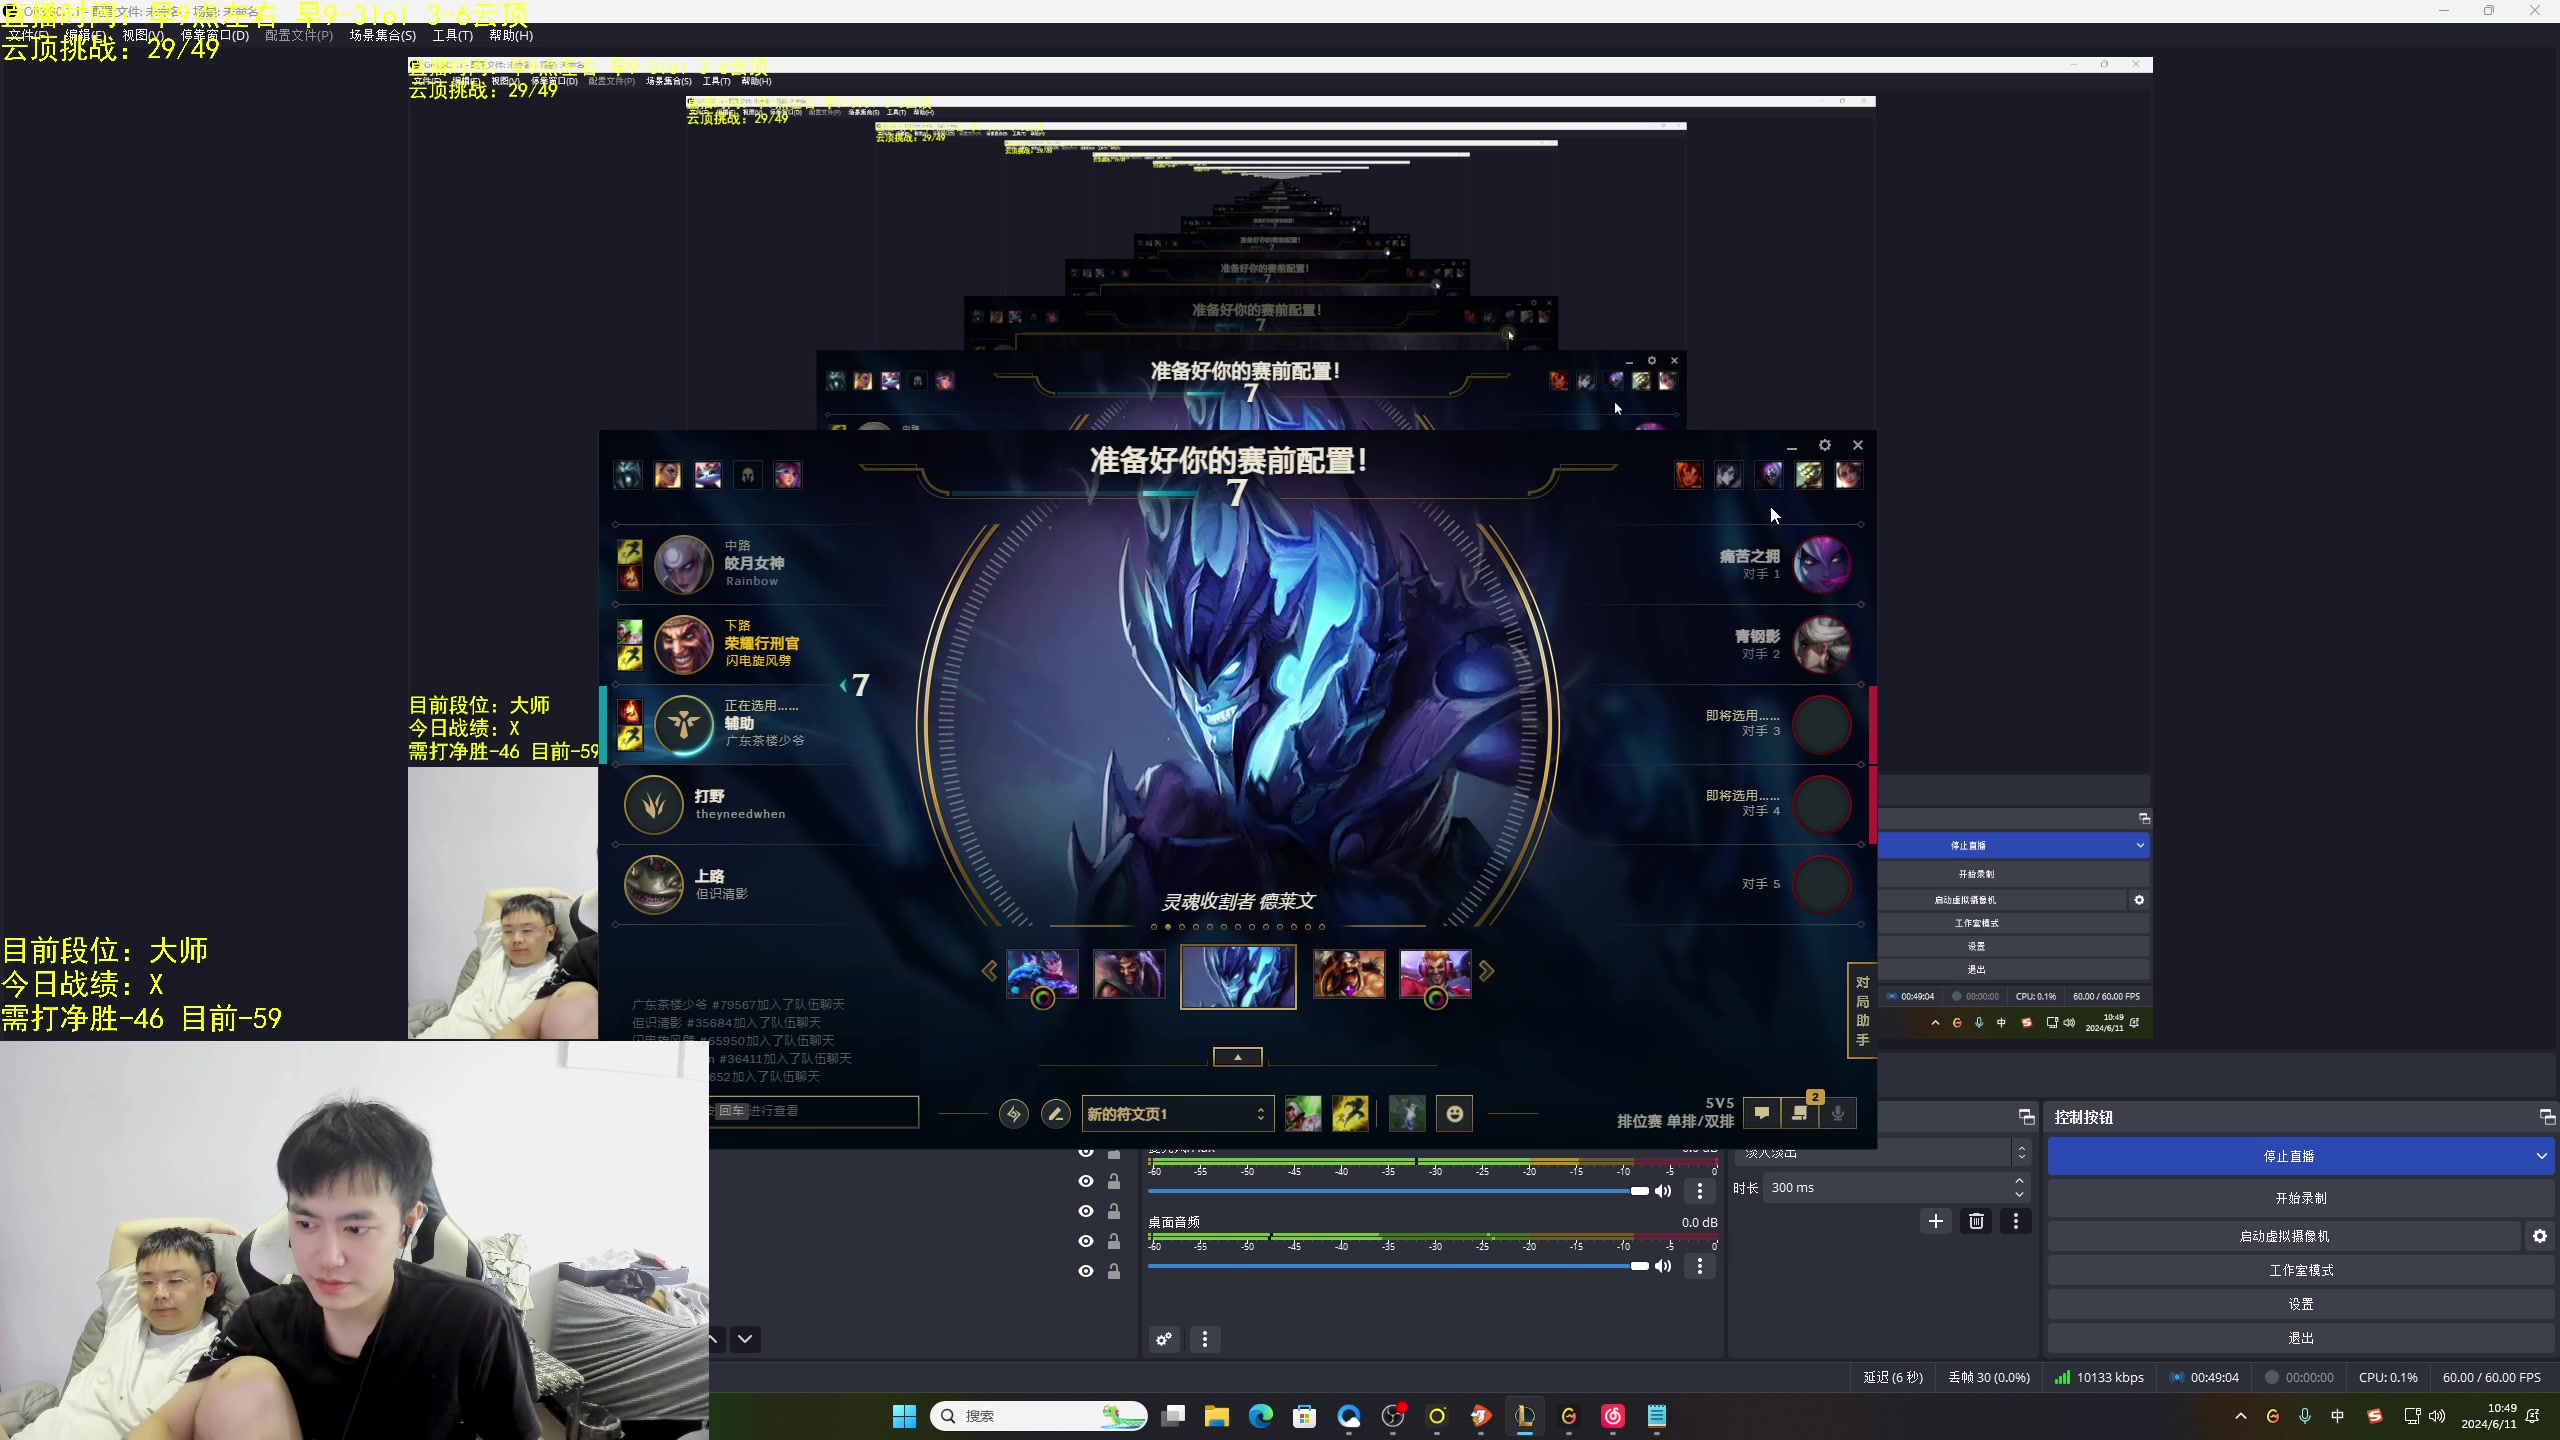Open File Explorer on the taskbar
This screenshot has width=2560, height=1440.
pos(1217,1416)
